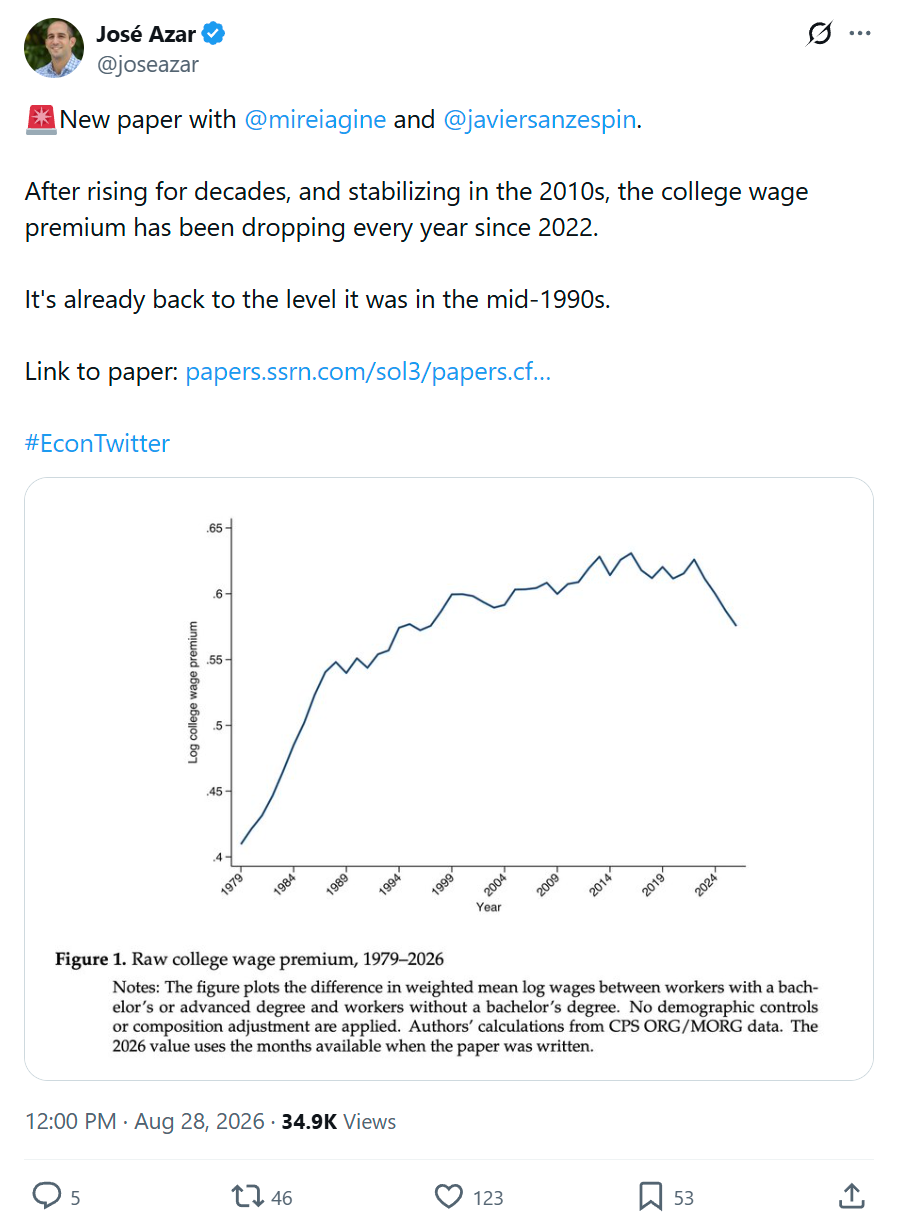The height and width of the screenshot is (1225, 898).
Task: Click the blue verified badge
Action: (214, 34)
